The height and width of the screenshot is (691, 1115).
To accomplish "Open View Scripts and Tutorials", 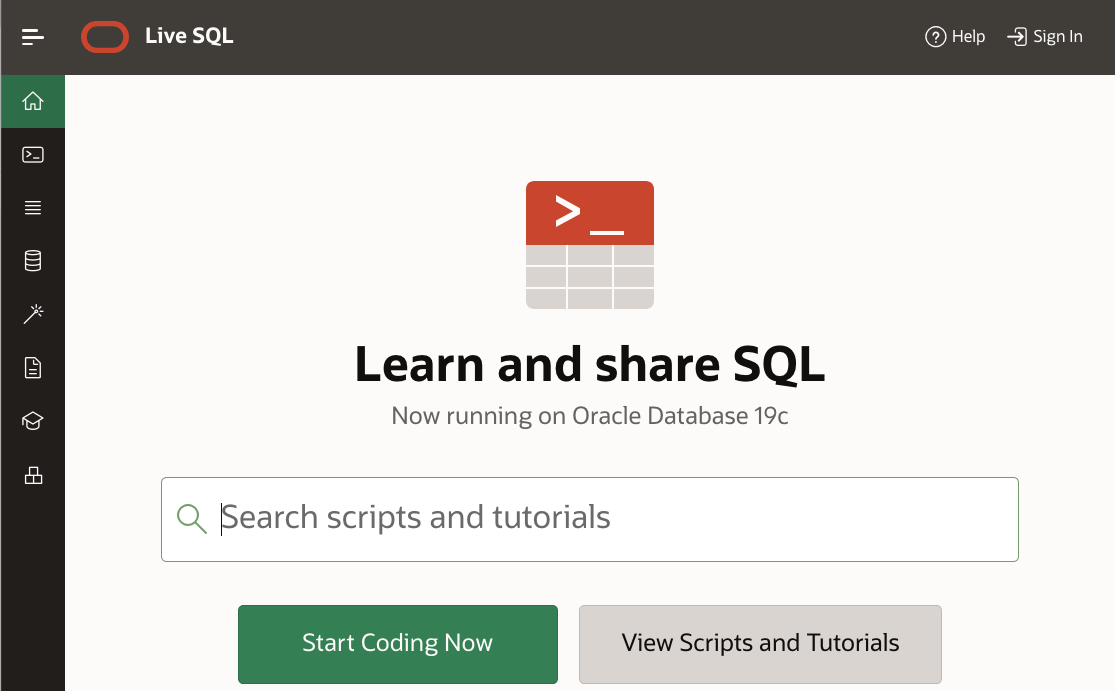I will tap(759, 644).
